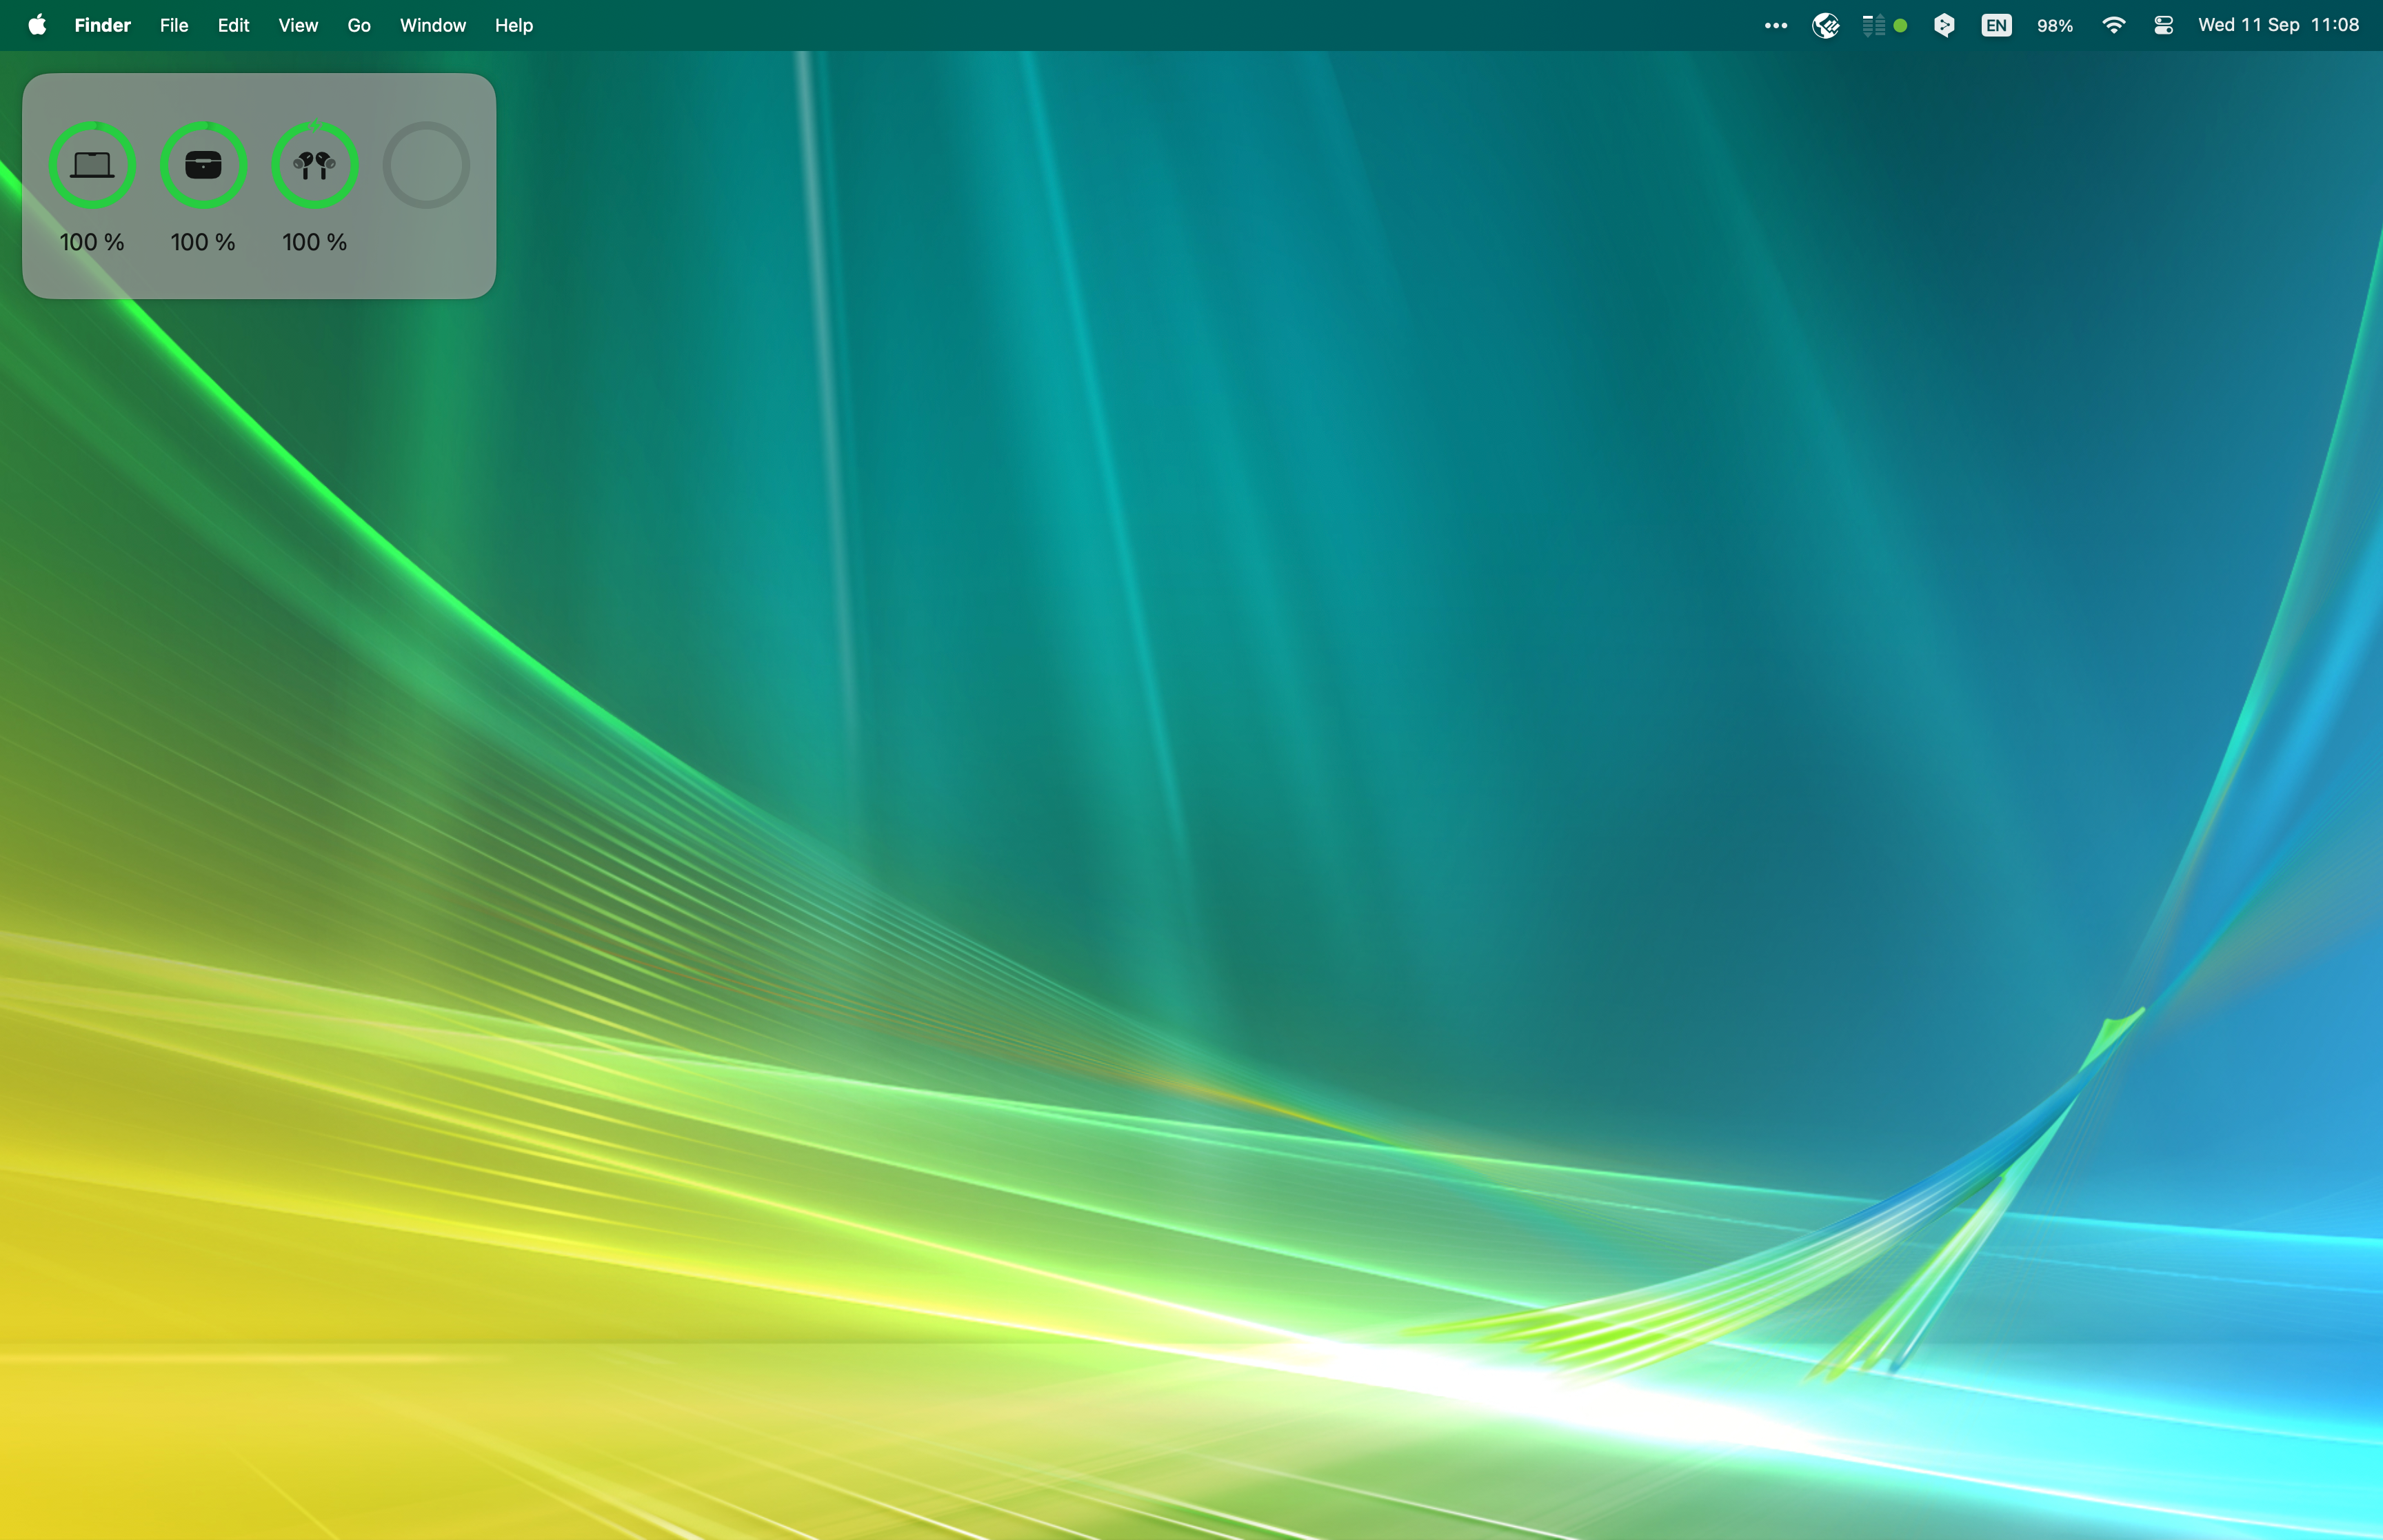Open the Finder menu

point(102,25)
